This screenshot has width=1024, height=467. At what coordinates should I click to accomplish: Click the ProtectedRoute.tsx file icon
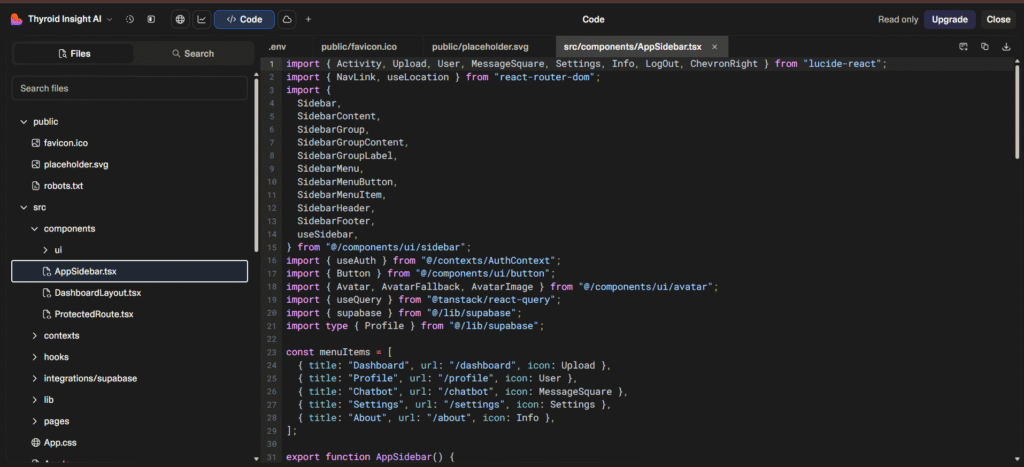(x=46, y=314)
